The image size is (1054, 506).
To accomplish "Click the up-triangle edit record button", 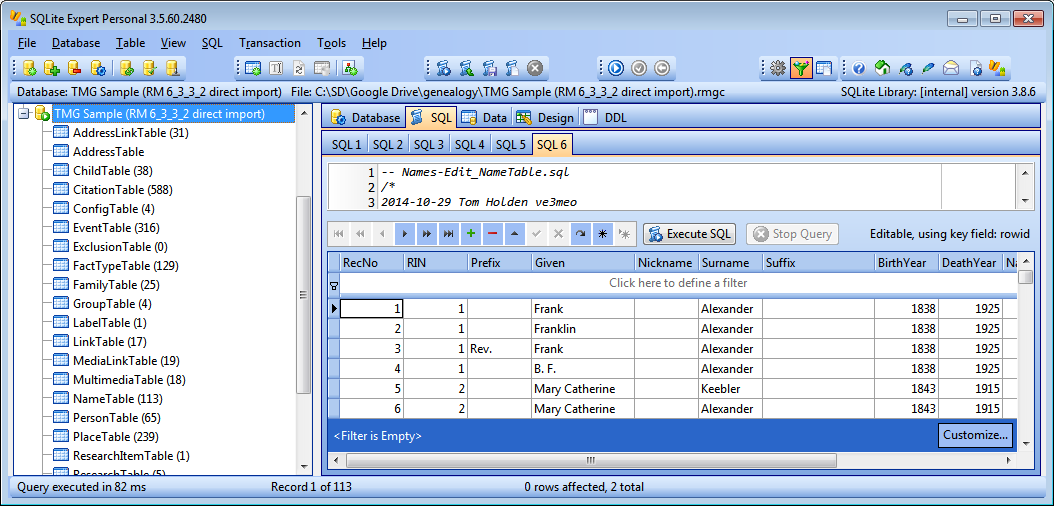I will [x=514, y=234].
